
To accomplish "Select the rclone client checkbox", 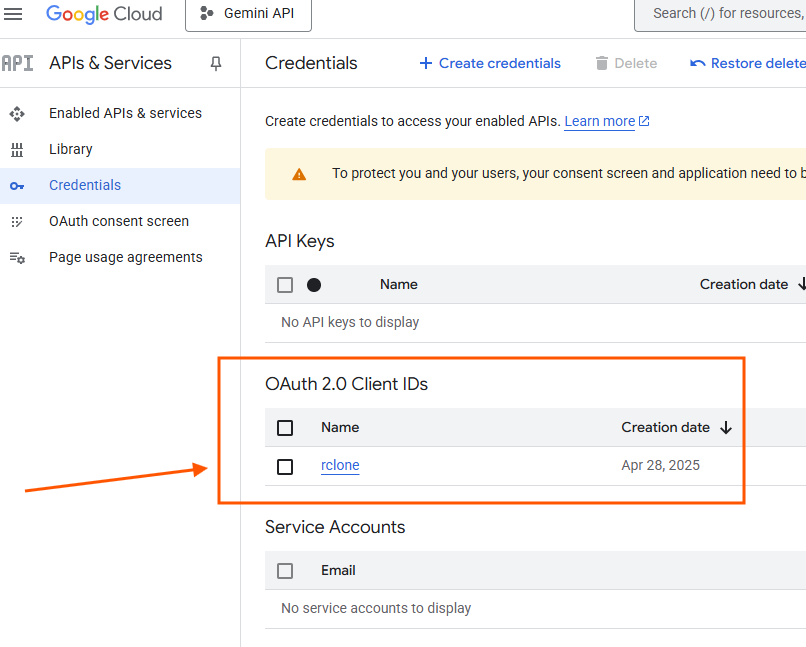I will point(285,467).
